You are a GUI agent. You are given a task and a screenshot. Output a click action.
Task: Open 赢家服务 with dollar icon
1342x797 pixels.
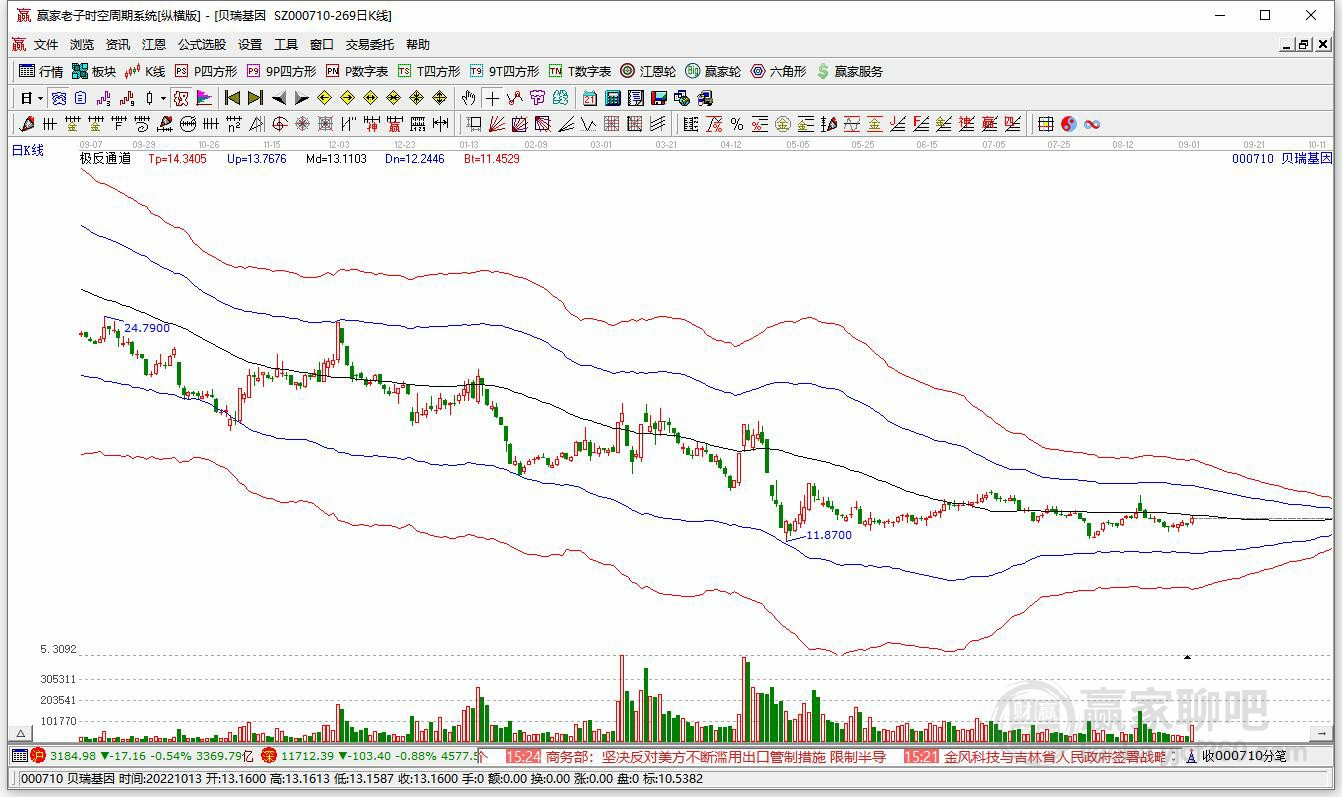click(850, 71)
